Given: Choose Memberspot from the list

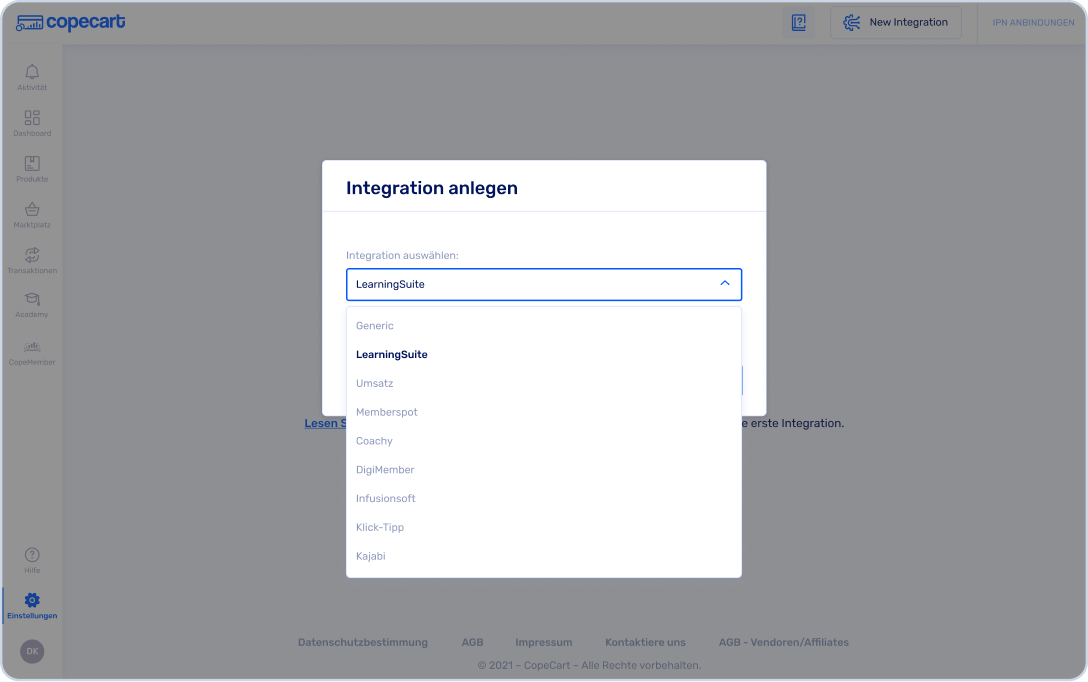Looking at the screenshot, I should pyautogui.click(x=544, y=412).
